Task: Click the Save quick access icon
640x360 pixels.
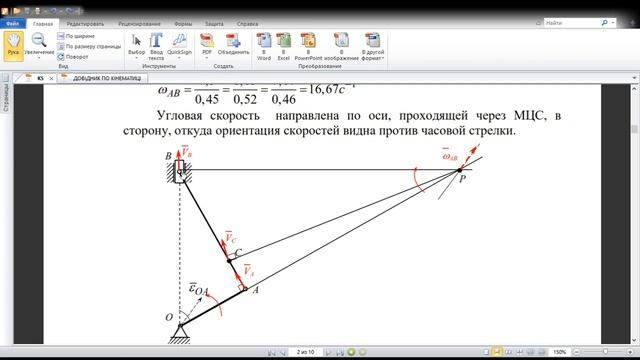Action: click(x=27, y=11)
